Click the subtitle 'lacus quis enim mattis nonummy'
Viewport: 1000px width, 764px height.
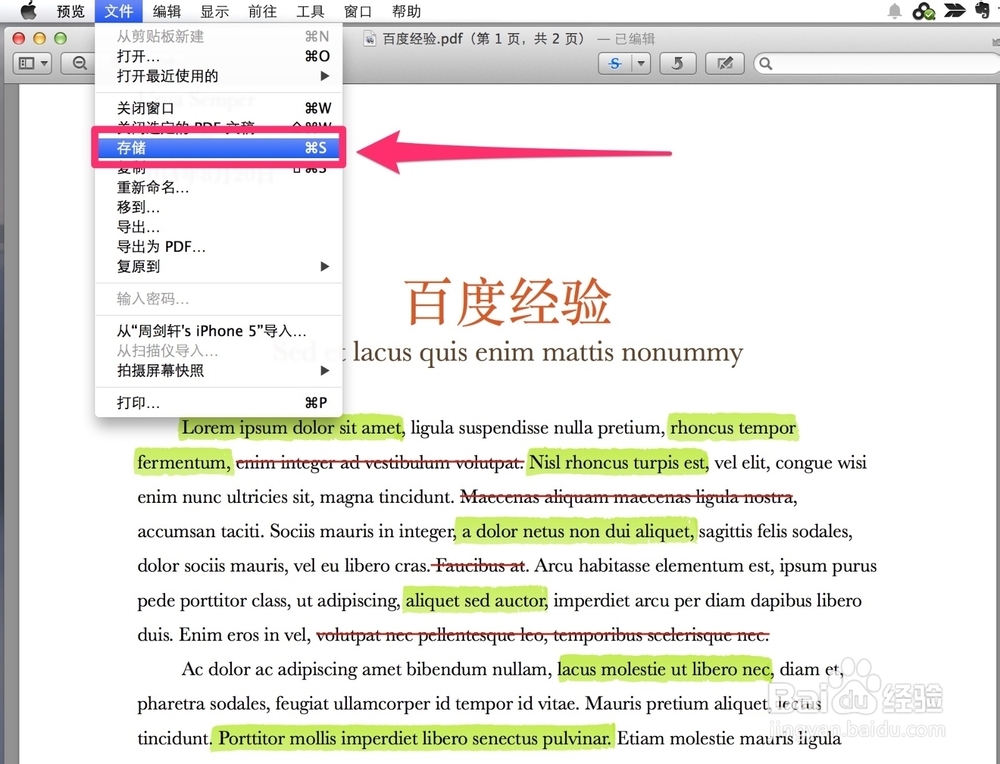548,352
